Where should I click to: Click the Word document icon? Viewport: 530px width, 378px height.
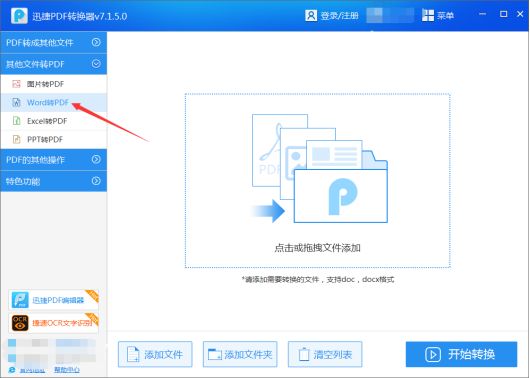16,102
